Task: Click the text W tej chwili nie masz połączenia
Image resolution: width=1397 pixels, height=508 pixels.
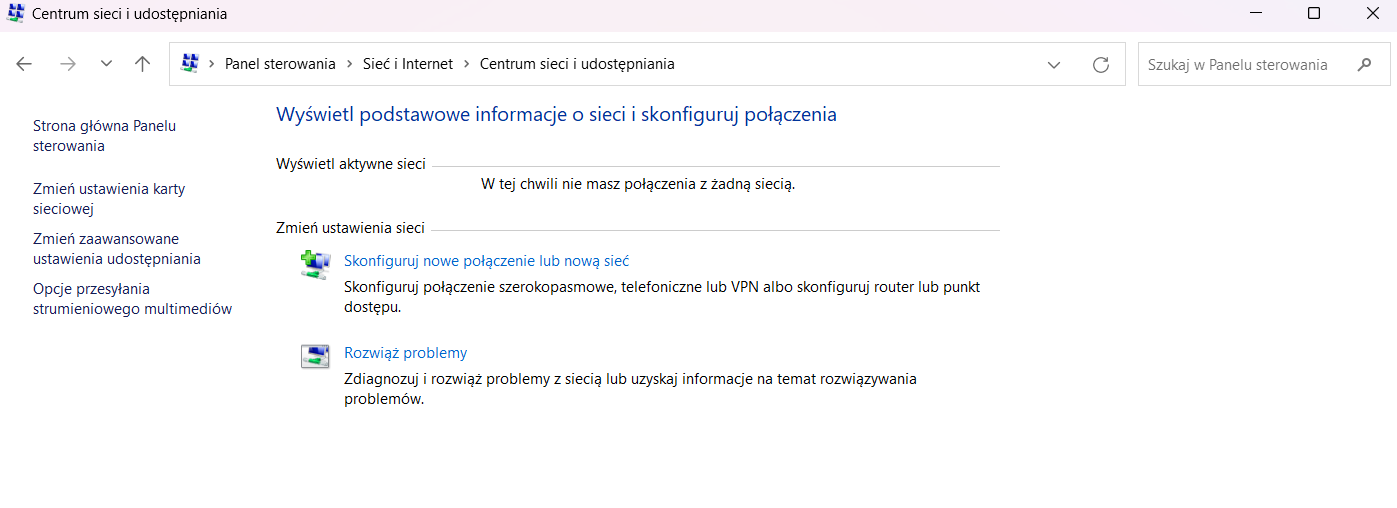Action: [638, 184]
